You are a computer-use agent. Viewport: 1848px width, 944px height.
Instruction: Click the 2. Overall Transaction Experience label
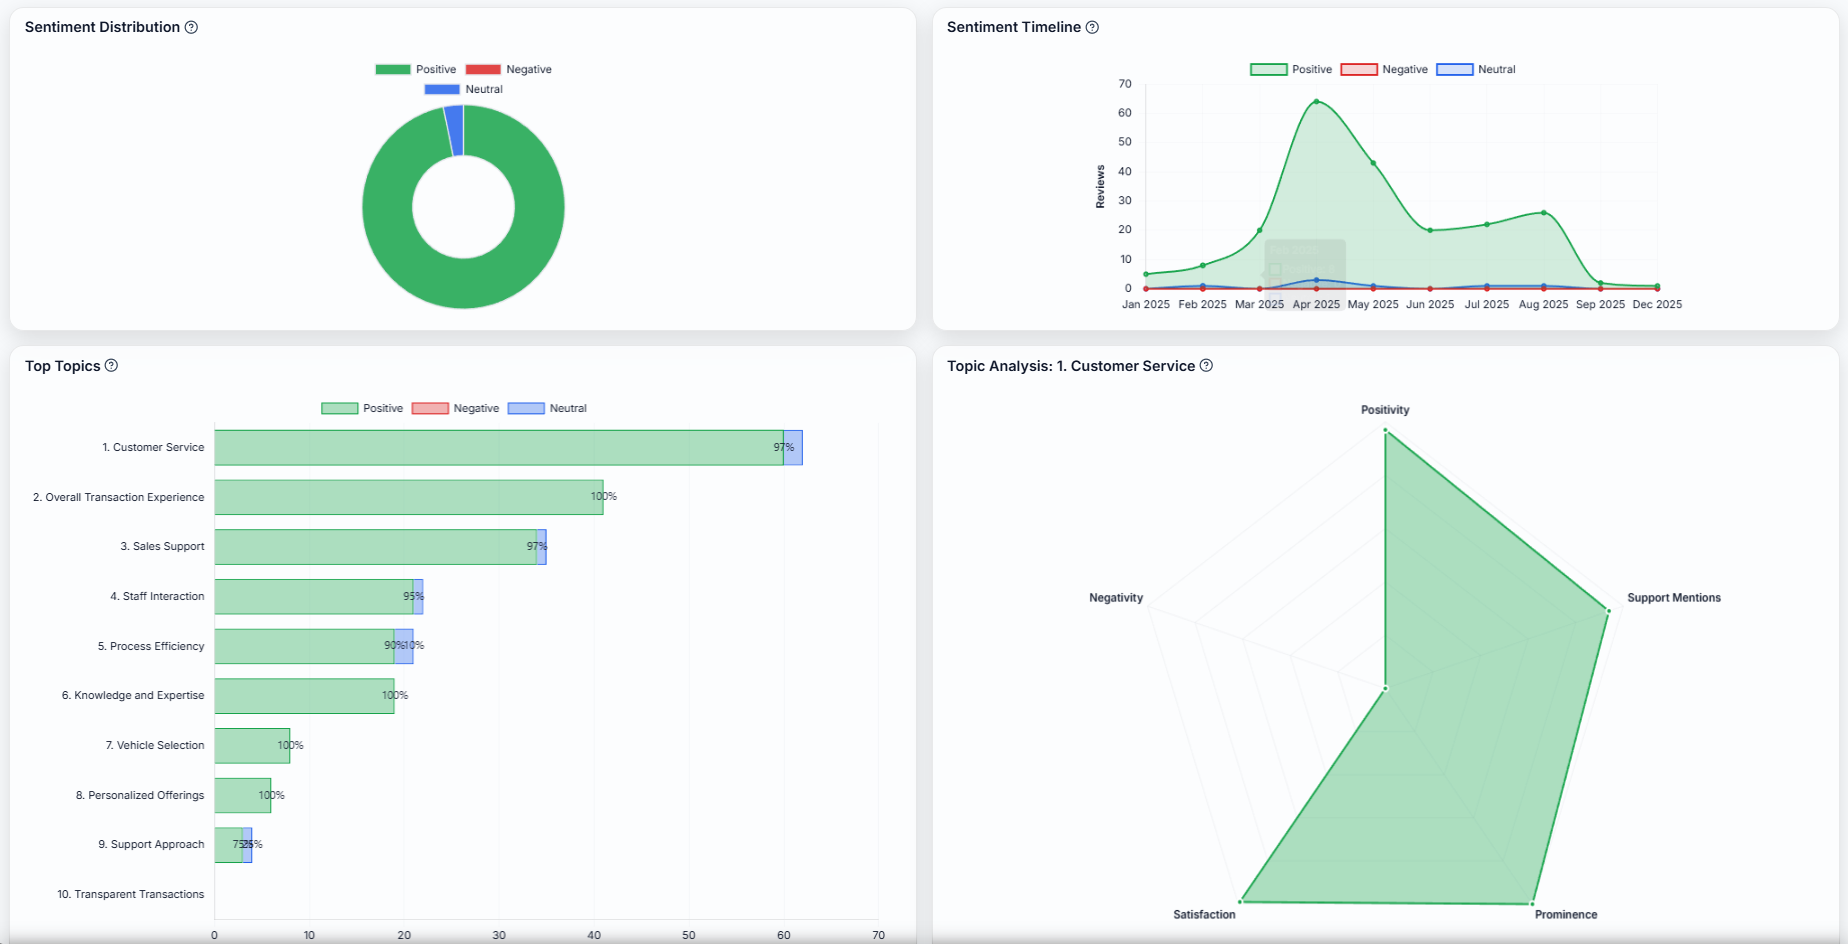coord(118,497)
